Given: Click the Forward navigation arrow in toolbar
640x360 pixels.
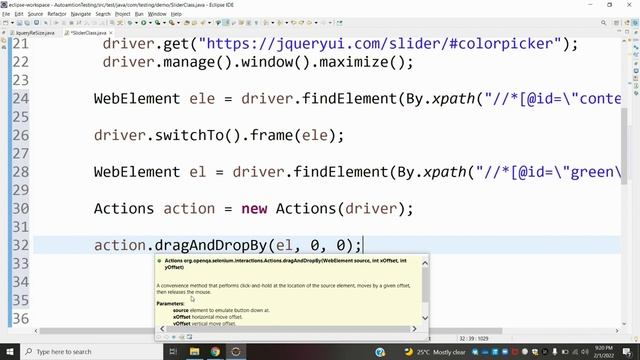Looking at the screenshot, I should [x=323, y=23].
